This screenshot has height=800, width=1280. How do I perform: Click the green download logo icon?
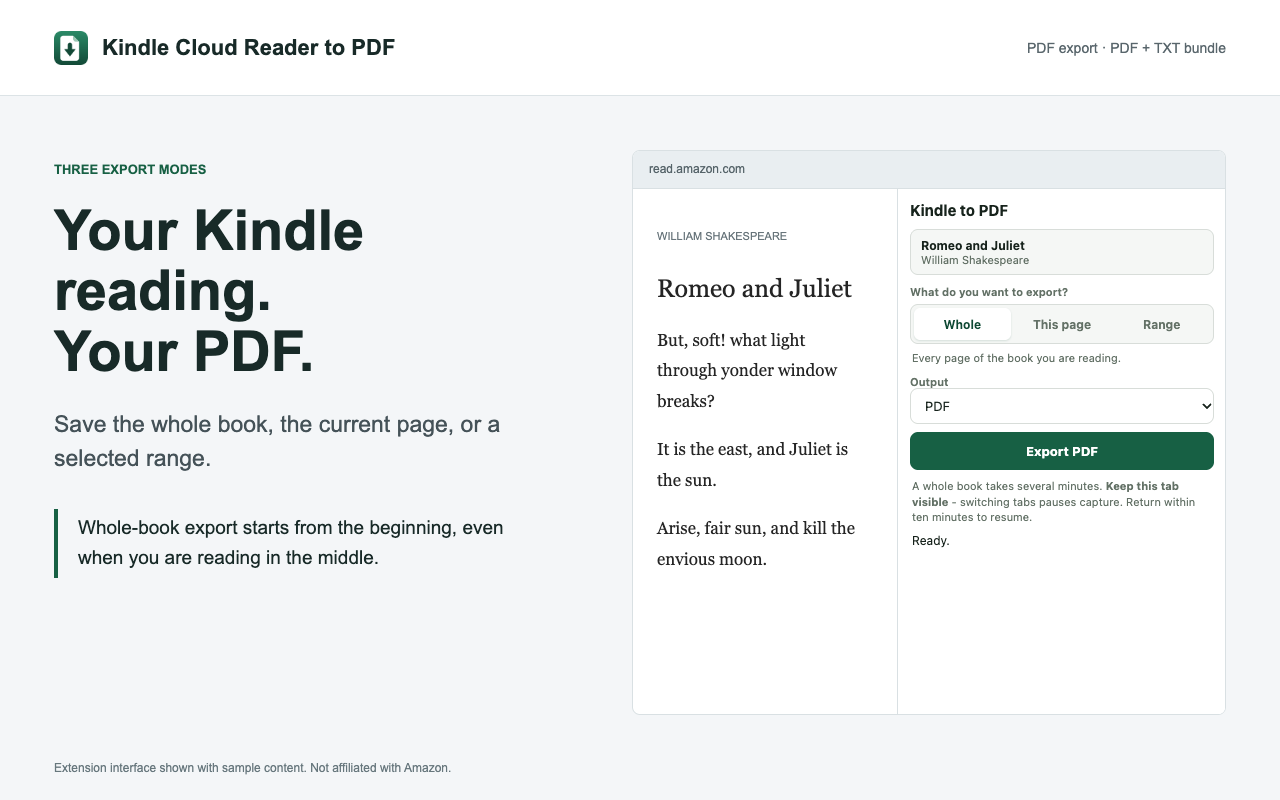coord(71,48)
